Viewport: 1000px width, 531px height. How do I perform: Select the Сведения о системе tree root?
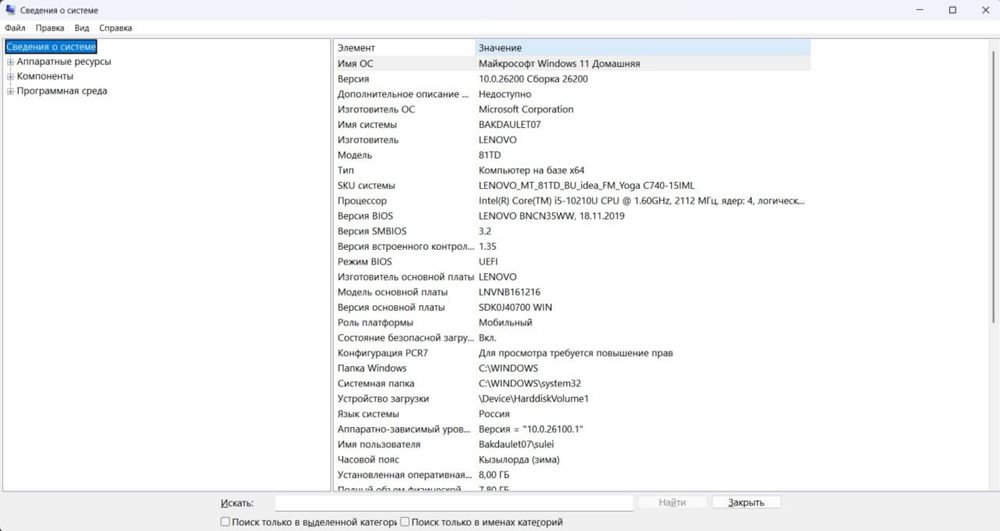click(x=51, y=47)
